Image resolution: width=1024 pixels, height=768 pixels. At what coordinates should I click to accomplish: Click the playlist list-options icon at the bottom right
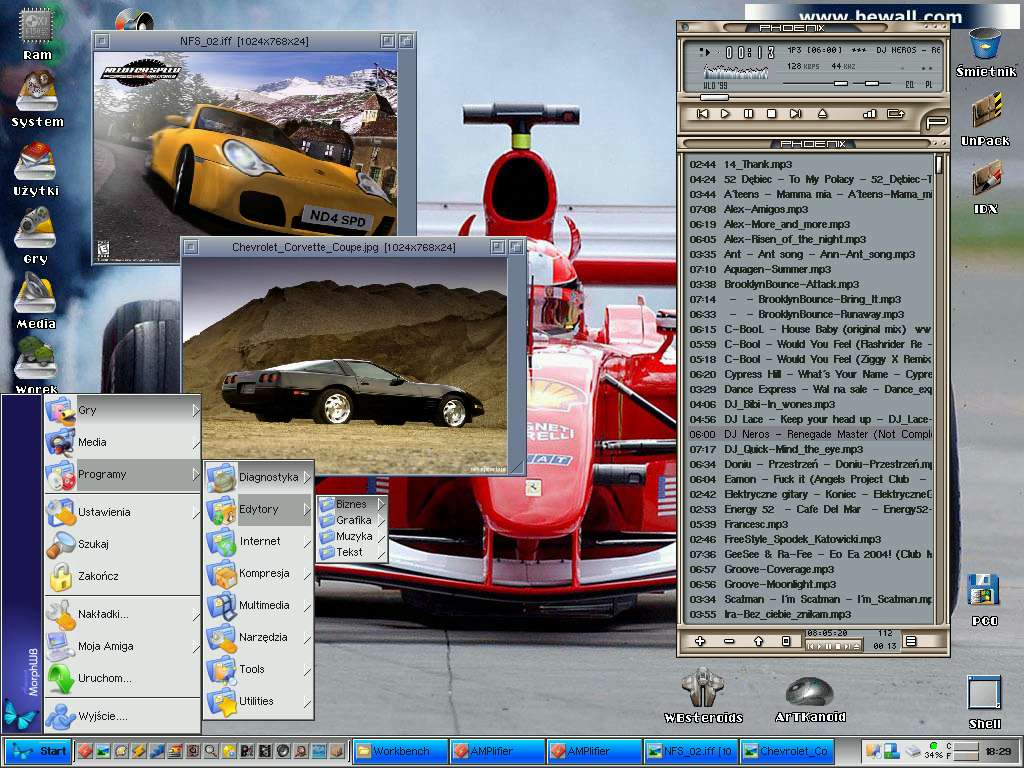click(910, 641)
